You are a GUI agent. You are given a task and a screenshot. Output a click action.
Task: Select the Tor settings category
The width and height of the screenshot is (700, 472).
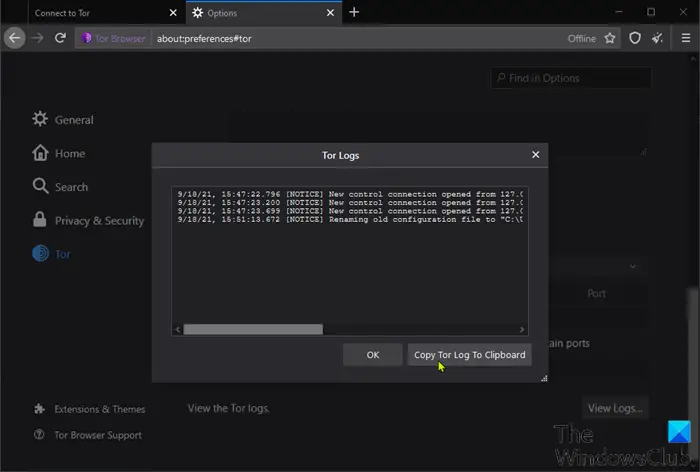51,254
